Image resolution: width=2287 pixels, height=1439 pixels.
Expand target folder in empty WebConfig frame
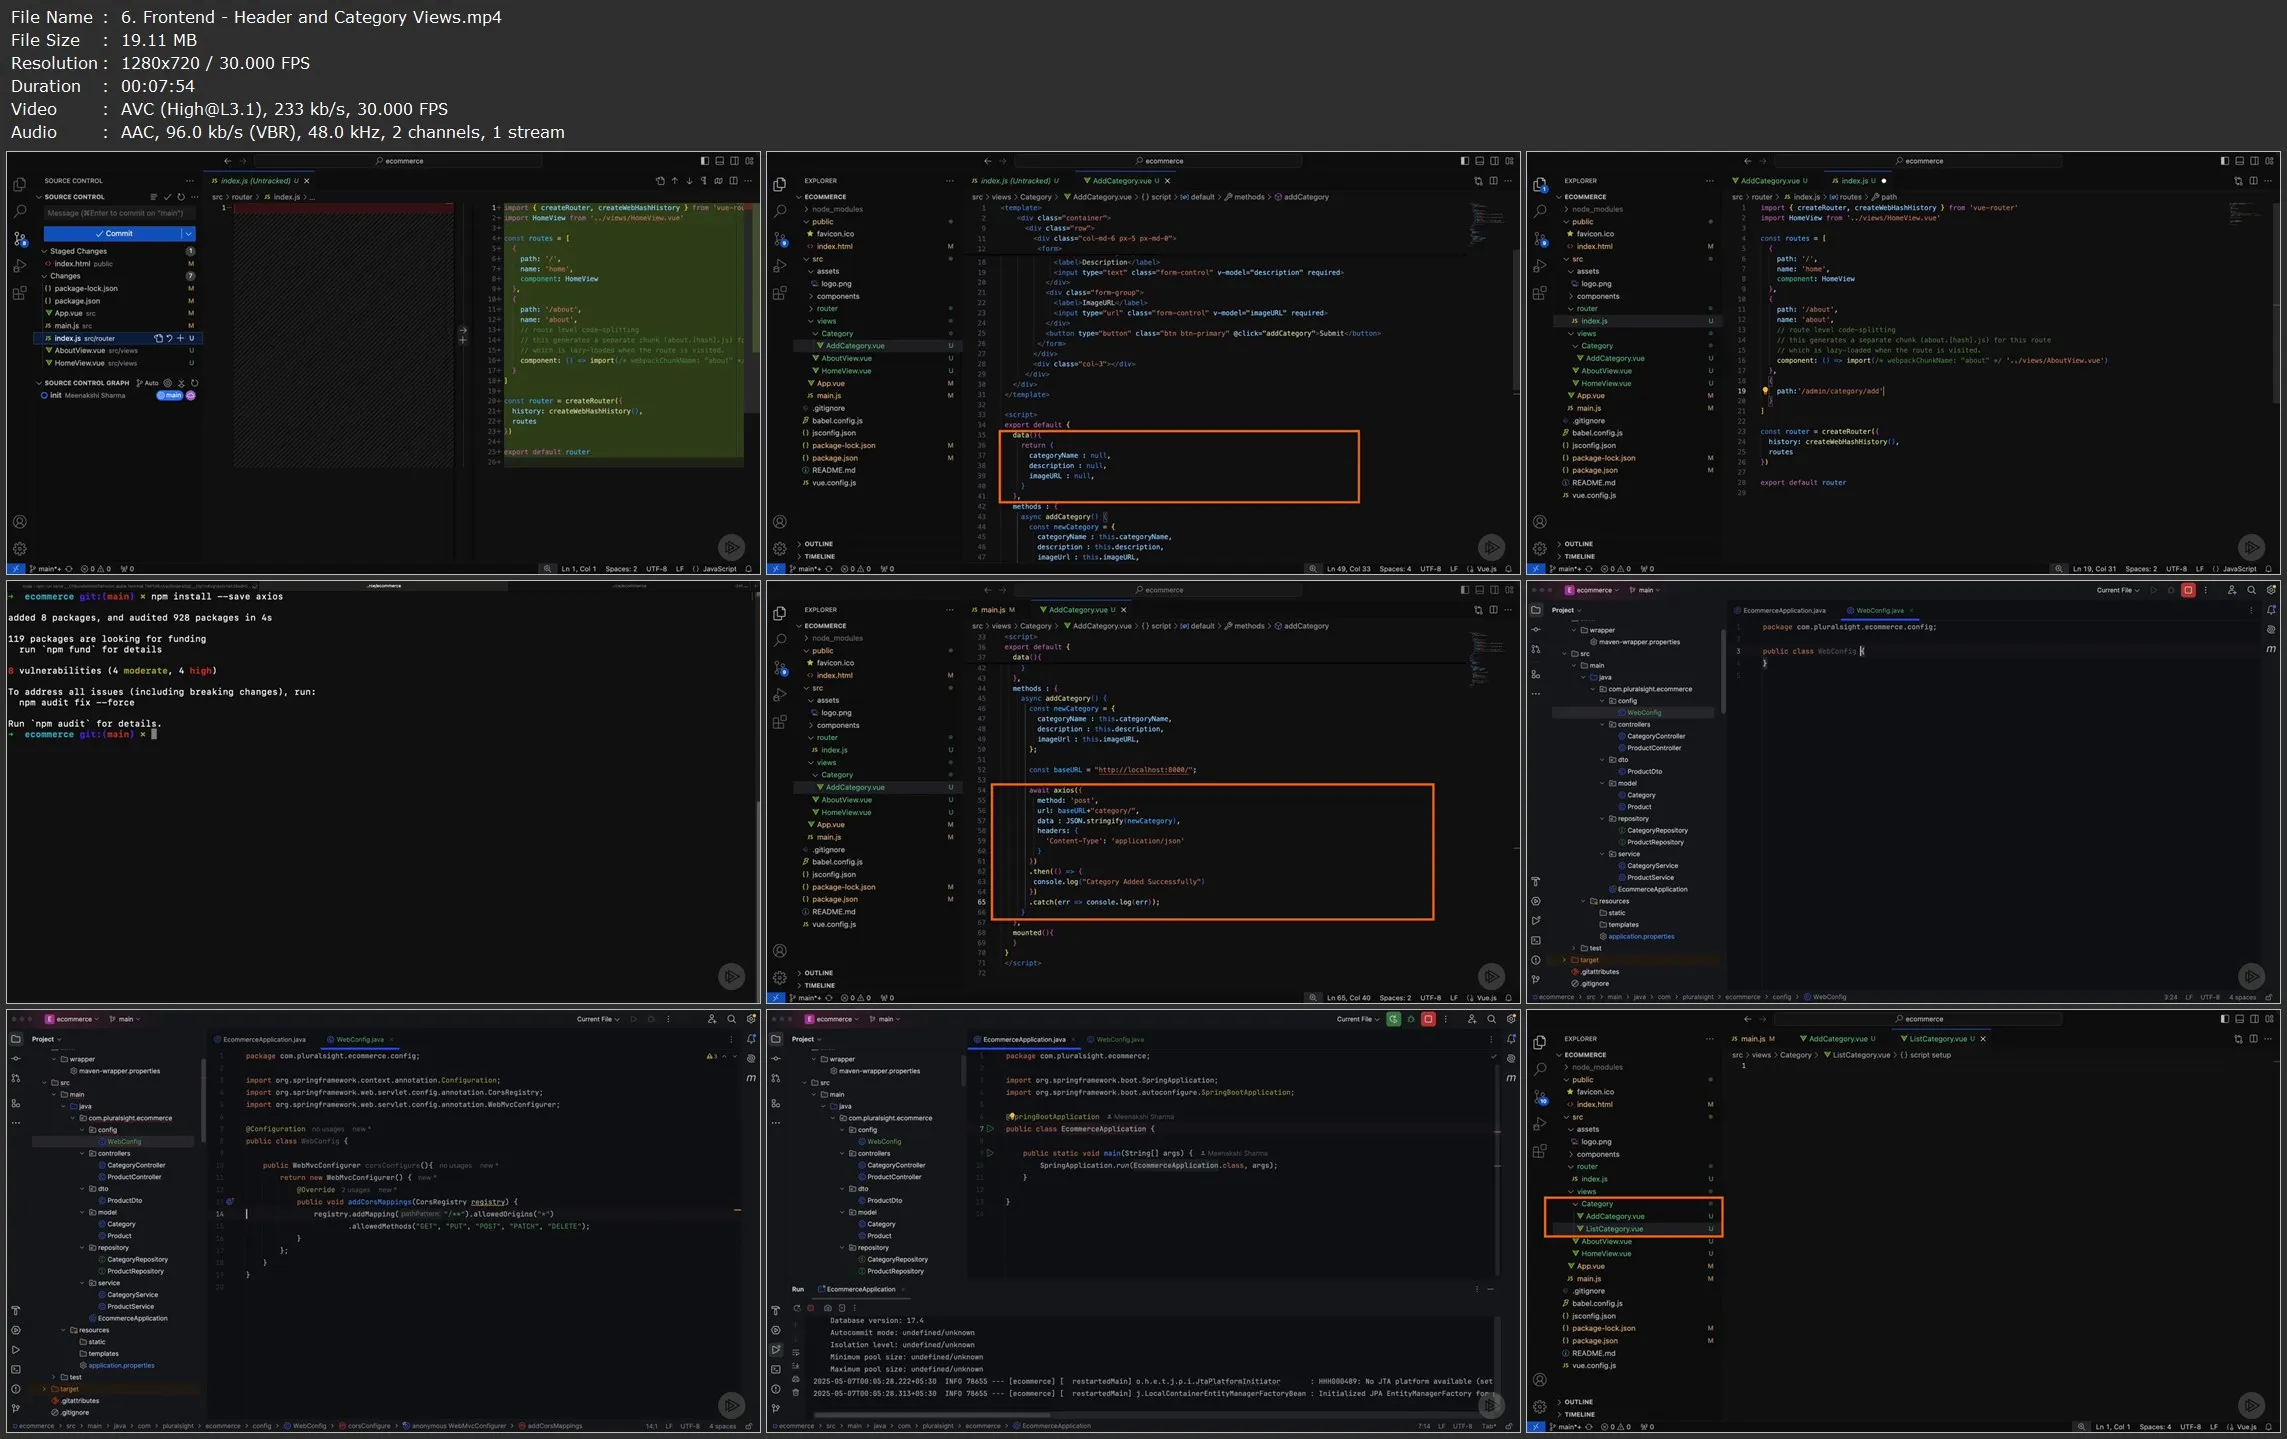pos(1565,960)
